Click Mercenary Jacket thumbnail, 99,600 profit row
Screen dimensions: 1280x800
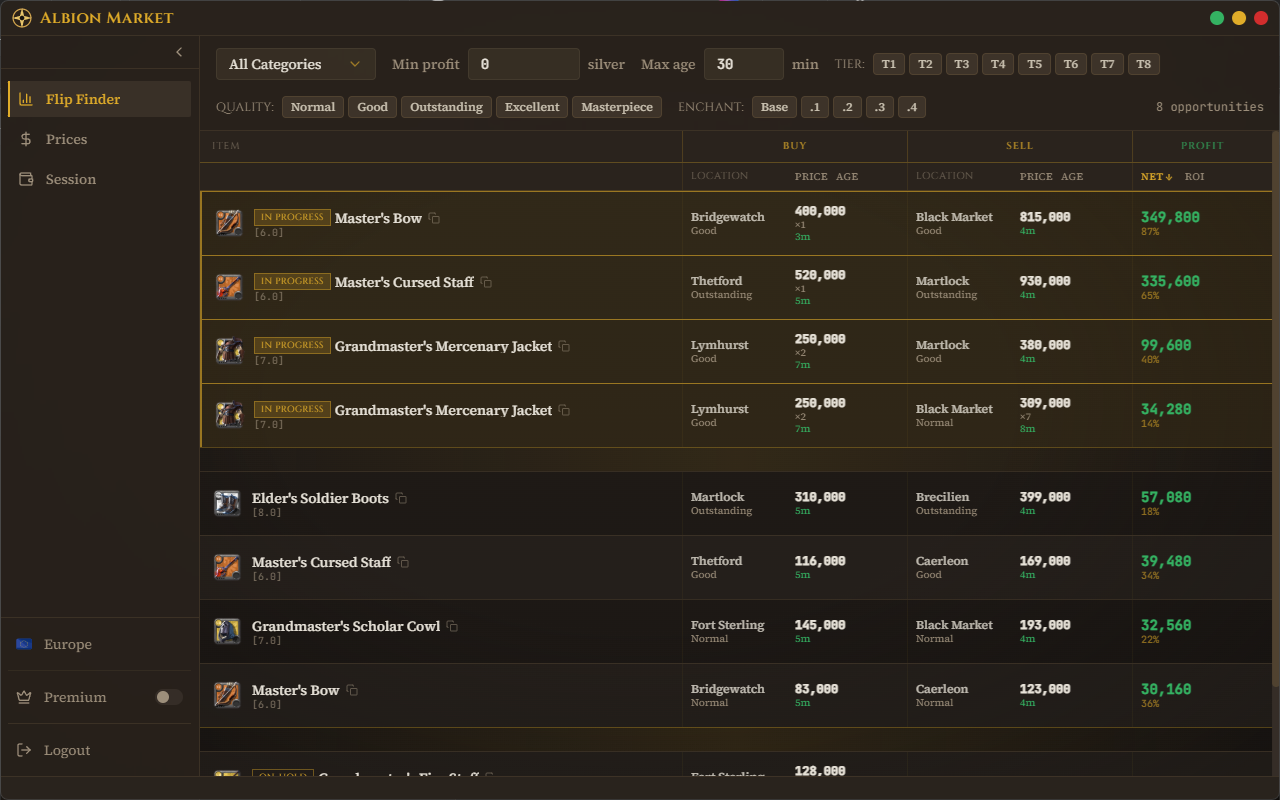pos(229,351)
